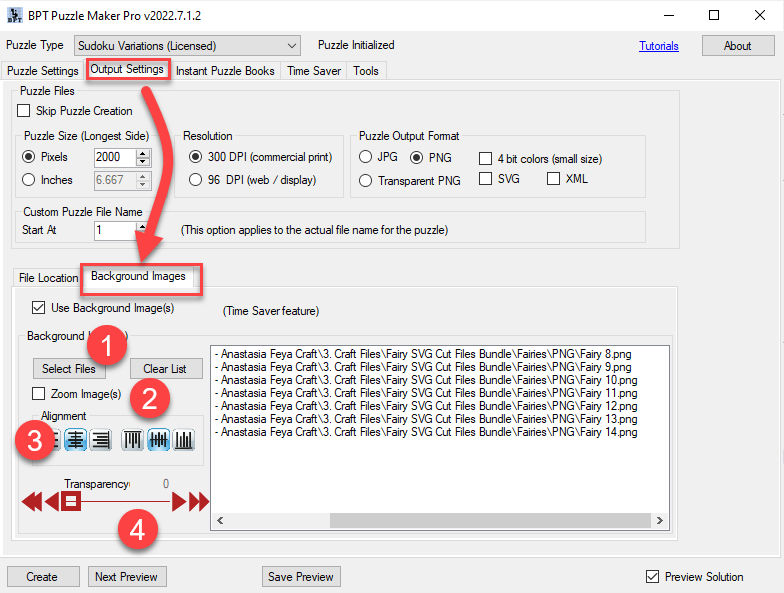Switch to Instant Puzzle Books tab
Screen dimensions: 784x593
[x=225, y=71]
